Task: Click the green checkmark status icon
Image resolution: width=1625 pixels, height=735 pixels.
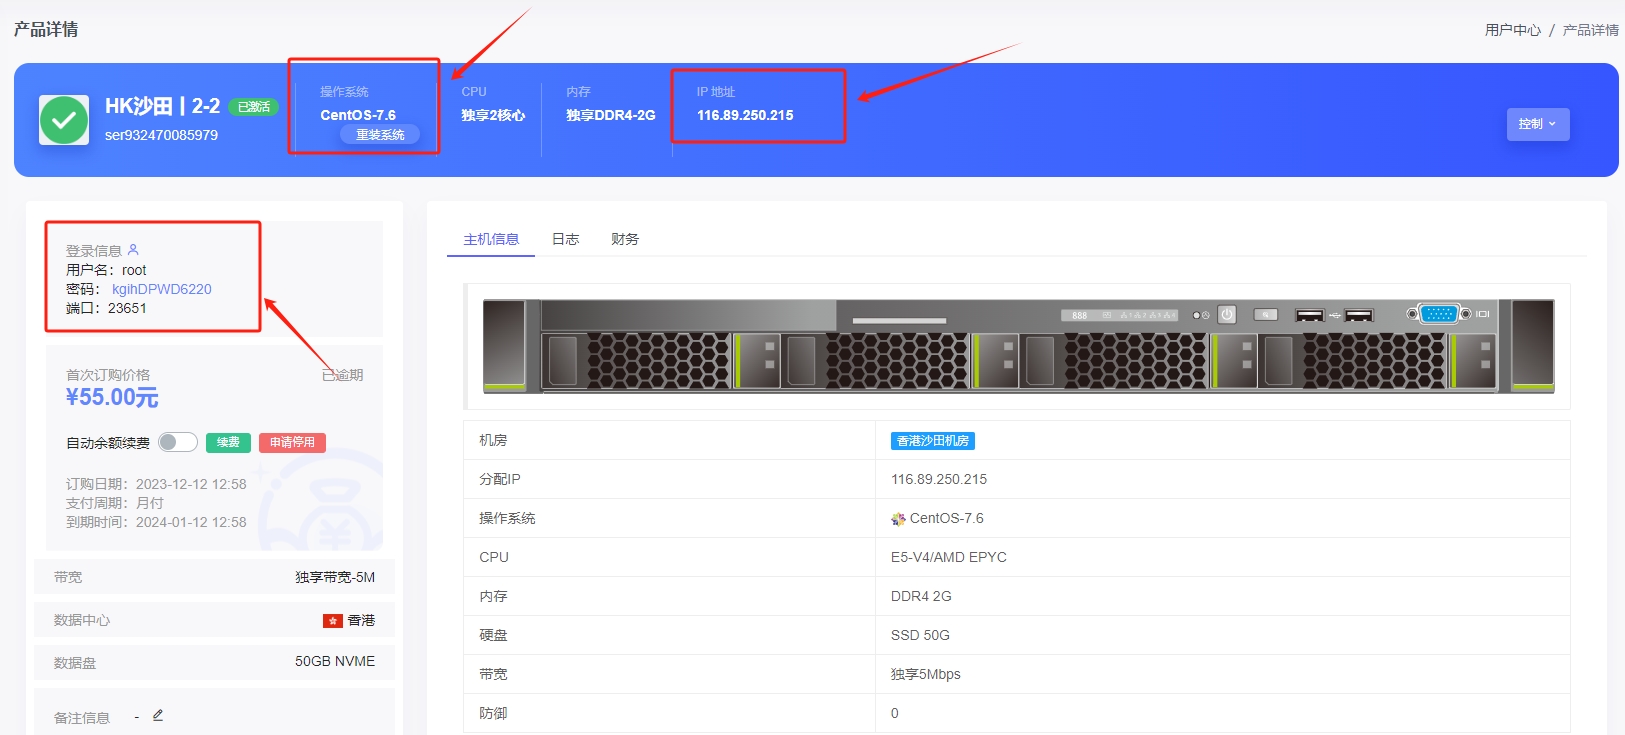Action: tap(64, 120)
